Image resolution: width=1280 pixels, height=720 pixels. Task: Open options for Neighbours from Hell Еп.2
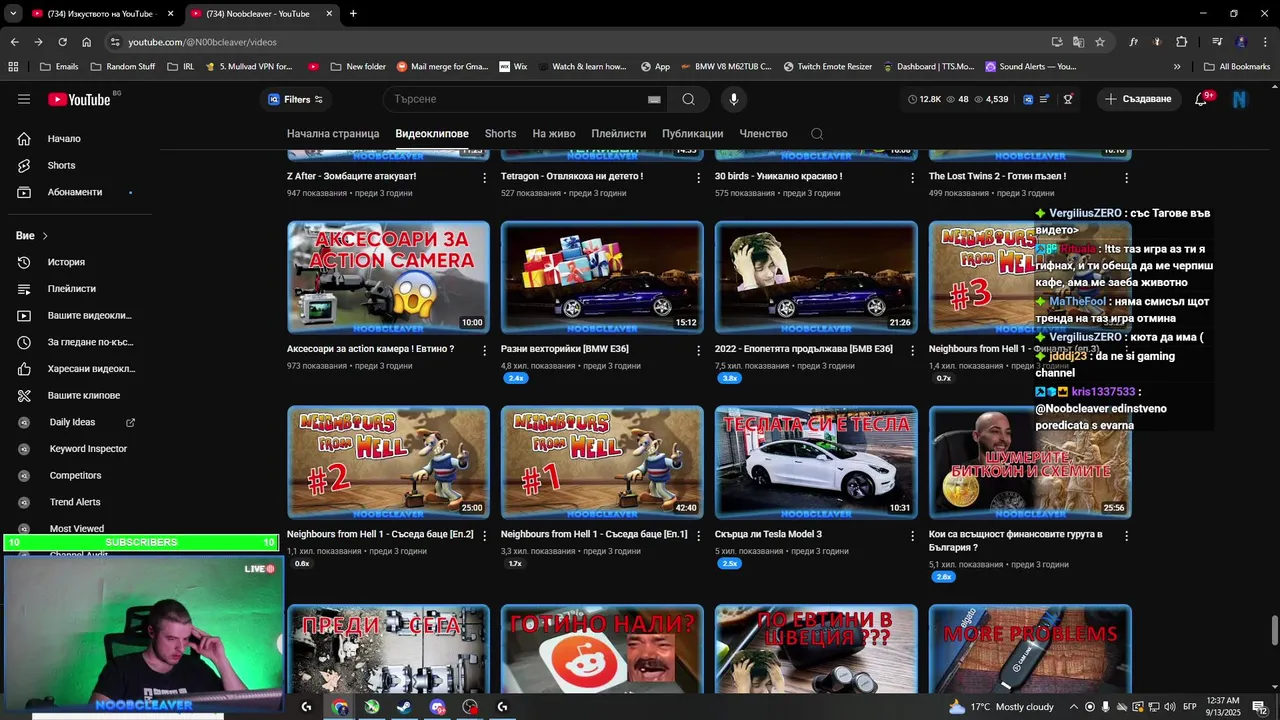click(x=484, y=536)
